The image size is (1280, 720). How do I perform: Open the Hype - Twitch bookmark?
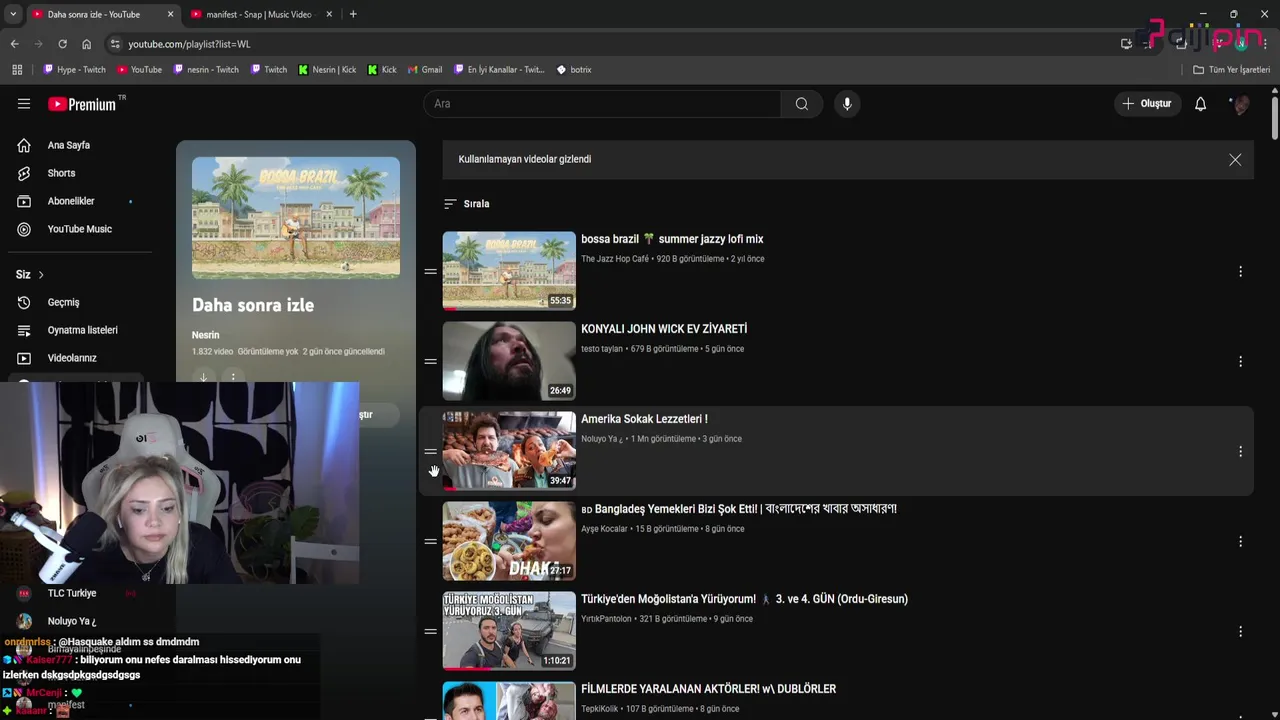coord(74,70)
